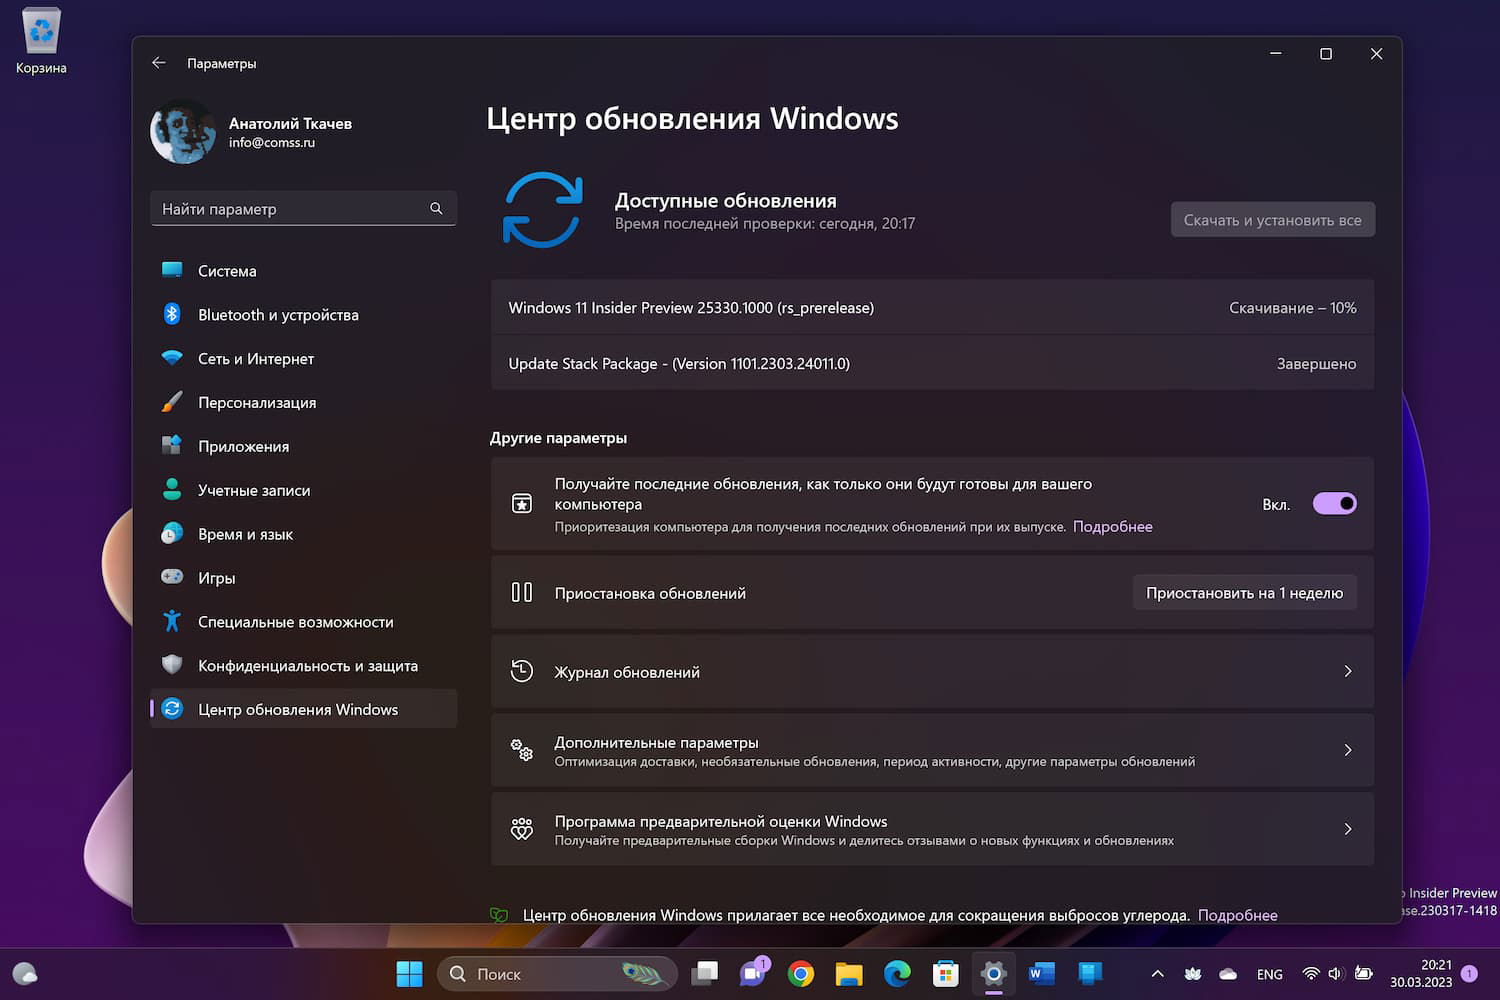Select Центр обновления Windows in the navigation
This screenshot has height=1000, width=1500.
[x=297, y=708]
